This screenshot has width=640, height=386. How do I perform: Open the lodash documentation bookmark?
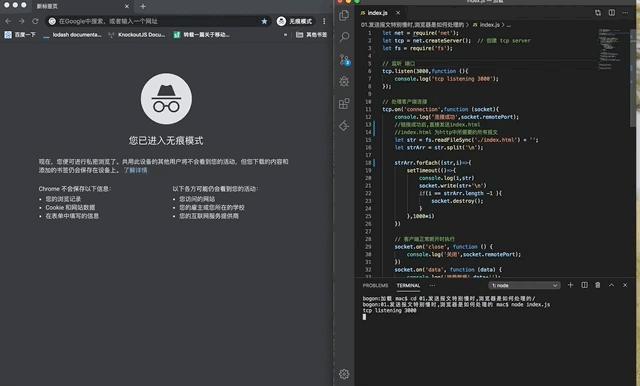(72, 35)
